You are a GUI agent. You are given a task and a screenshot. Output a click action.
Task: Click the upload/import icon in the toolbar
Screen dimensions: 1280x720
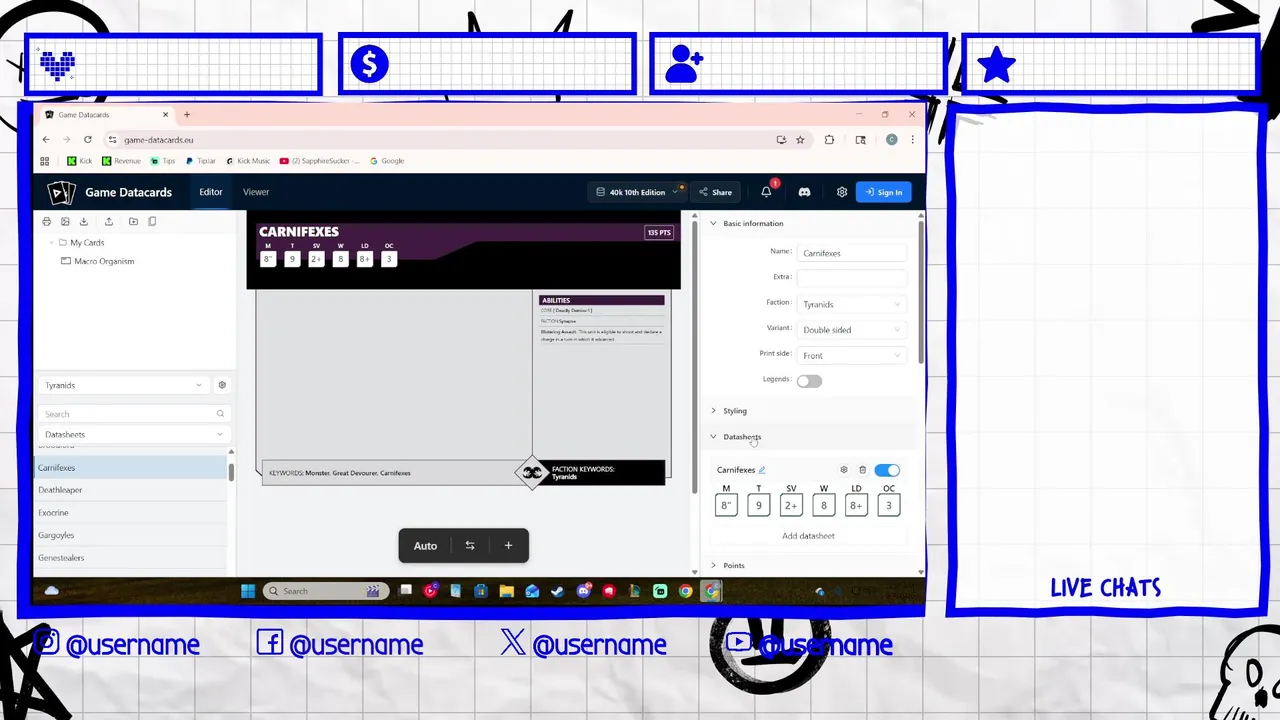click(x=108, y=221)
